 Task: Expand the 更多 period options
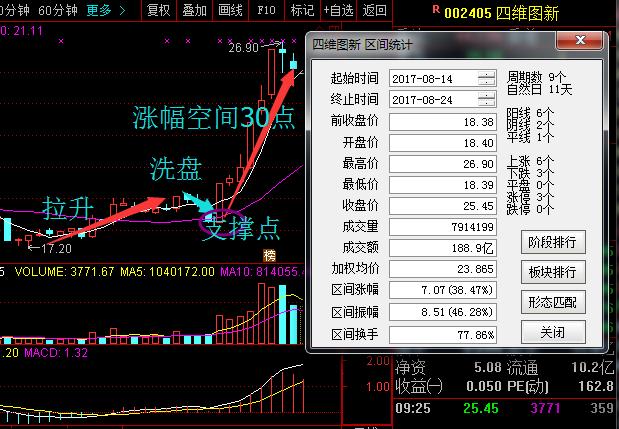pos(104,11)
